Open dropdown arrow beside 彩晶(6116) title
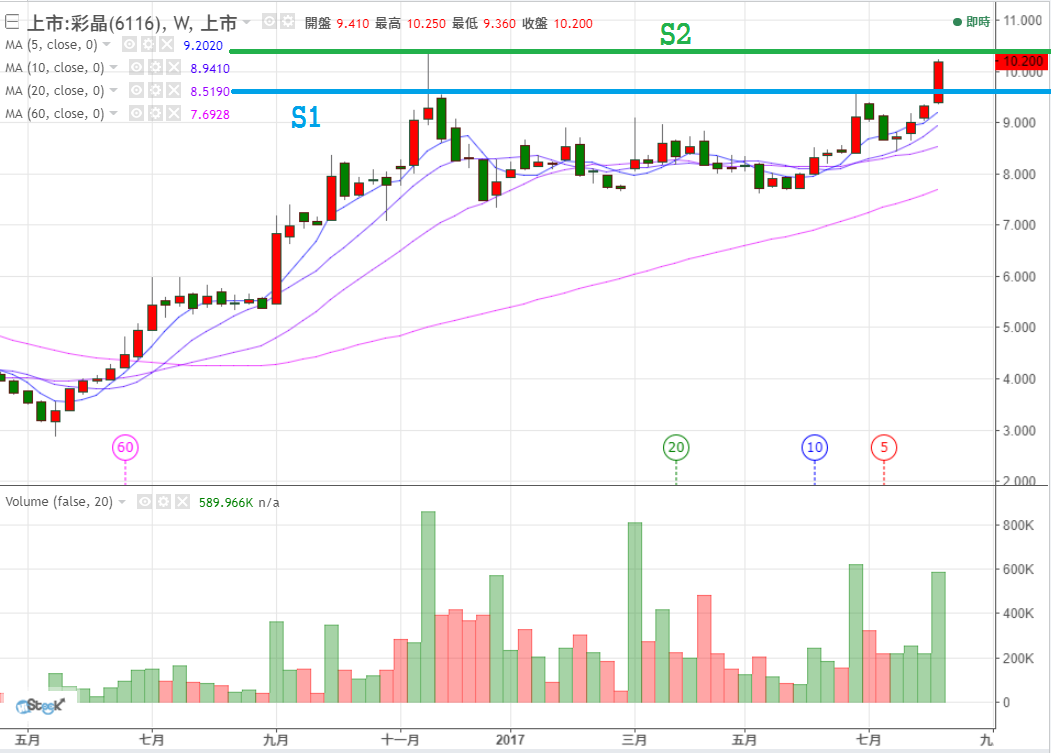This screenshot has width=1051, height=753. (248, 21)
